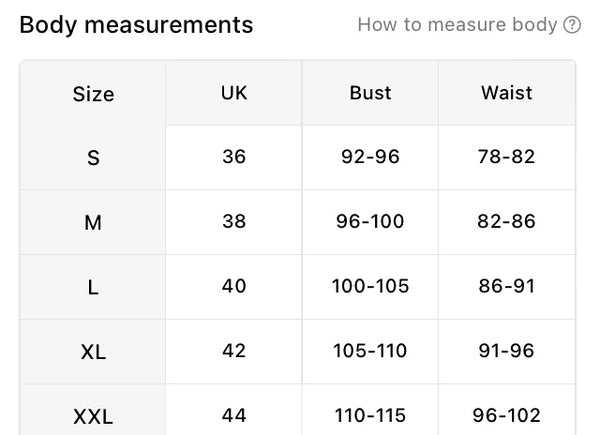
Task: Select the Bust column header
Action: [370, 93]
